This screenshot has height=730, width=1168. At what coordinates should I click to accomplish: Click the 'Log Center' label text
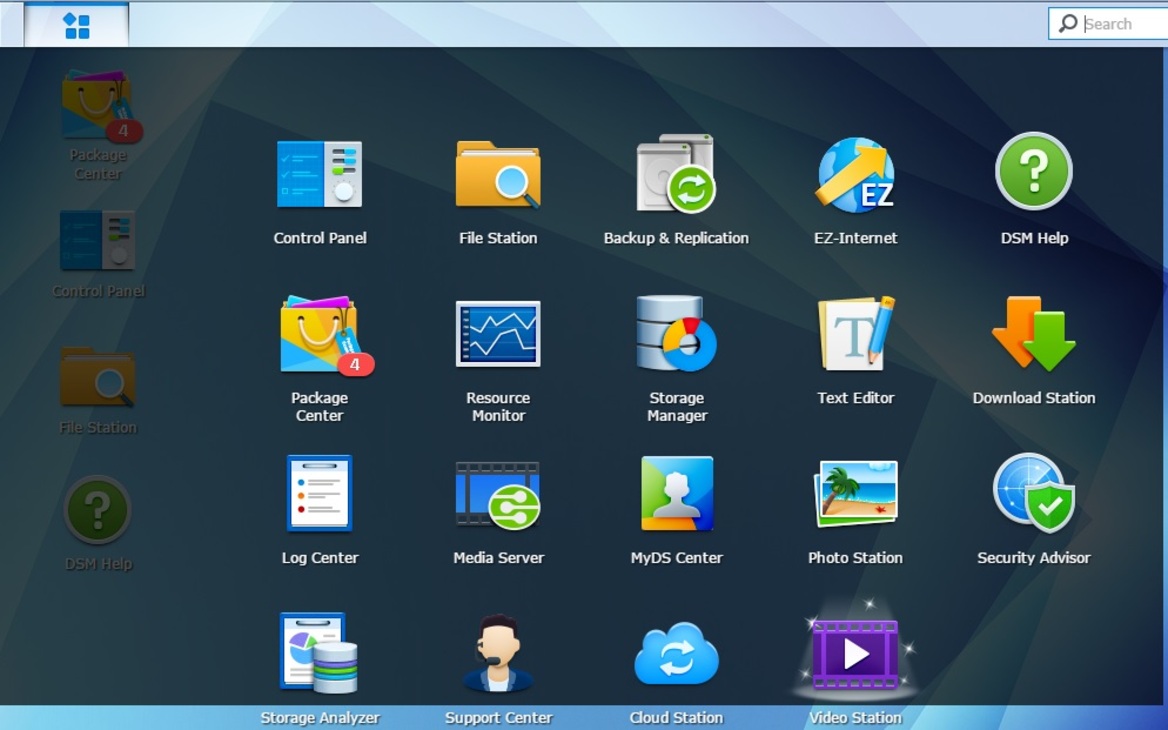[320, 558]
